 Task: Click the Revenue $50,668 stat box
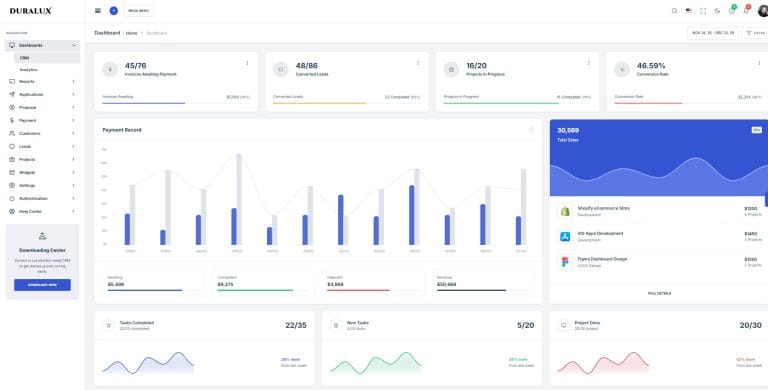point(483,283)
